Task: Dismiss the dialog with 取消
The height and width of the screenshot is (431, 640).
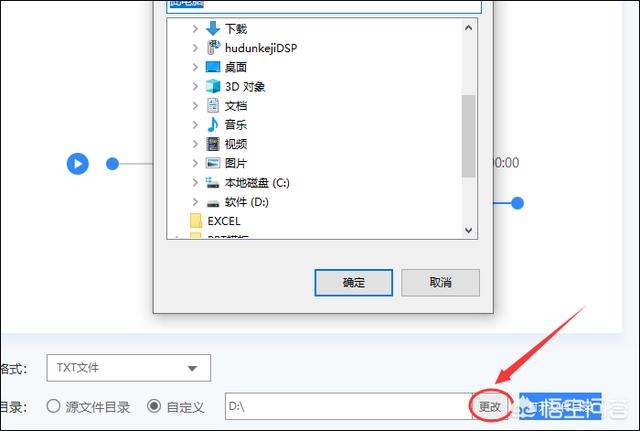Action: tap(440, 282)
